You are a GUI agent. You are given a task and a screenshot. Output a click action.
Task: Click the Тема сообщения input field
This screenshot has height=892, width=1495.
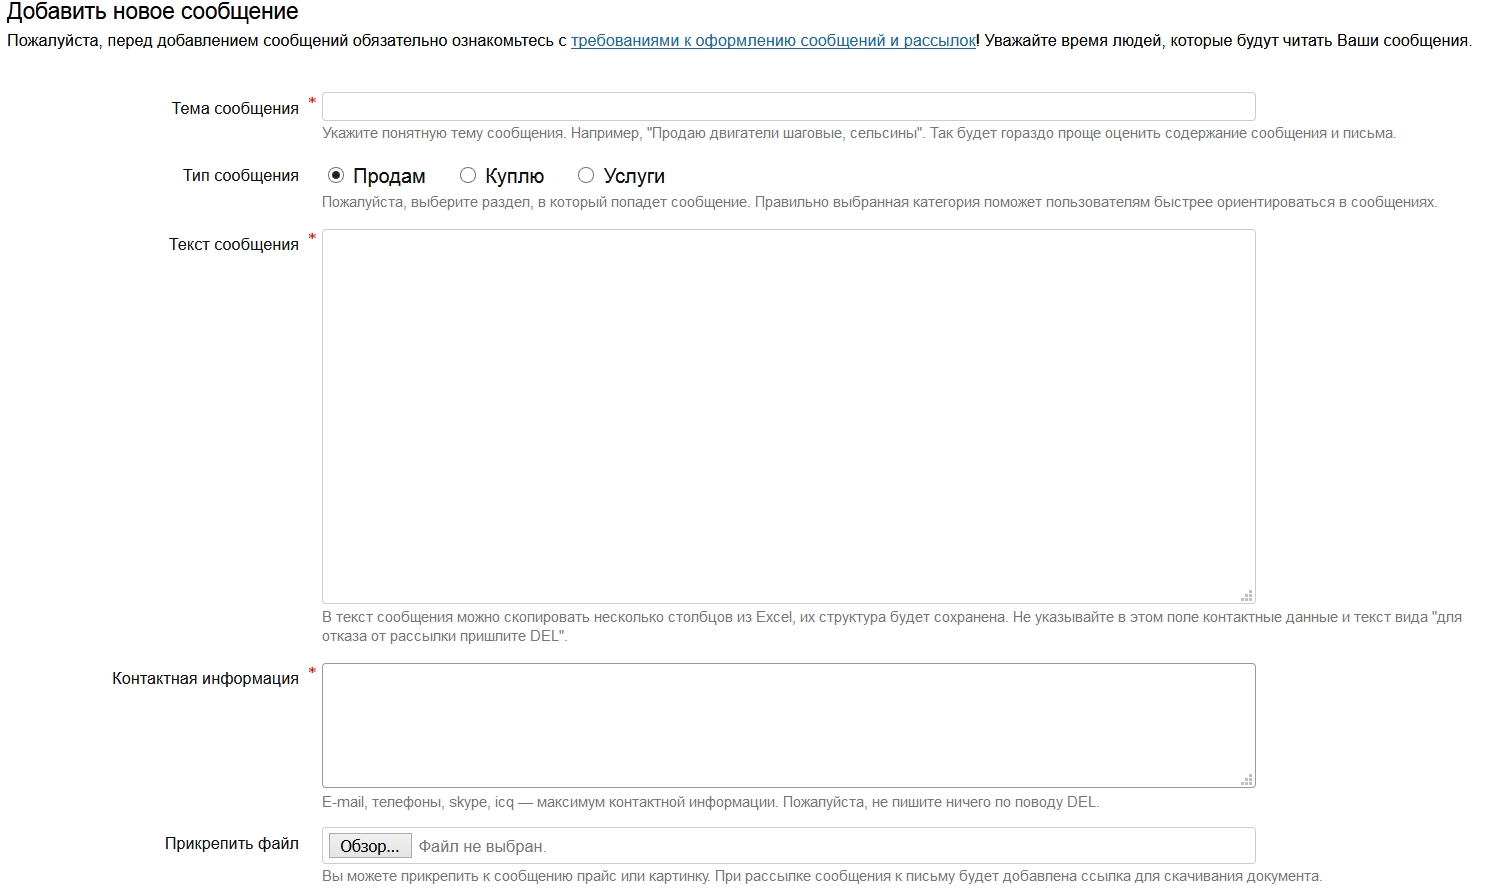[788, 107]
